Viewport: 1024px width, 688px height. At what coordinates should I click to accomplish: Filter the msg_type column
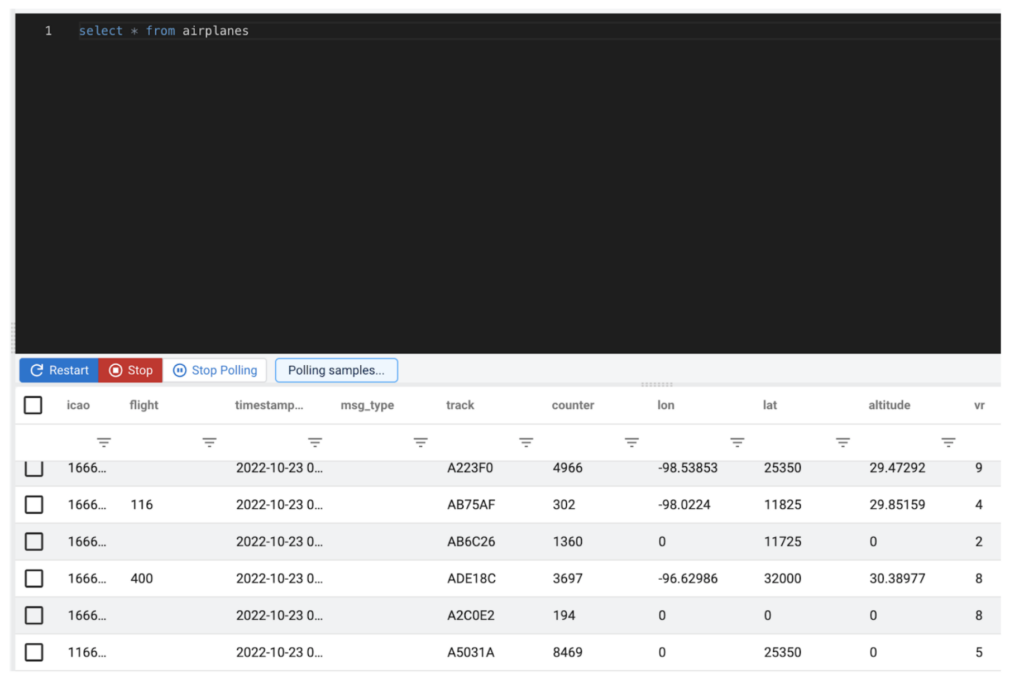(x=420, y=441)
